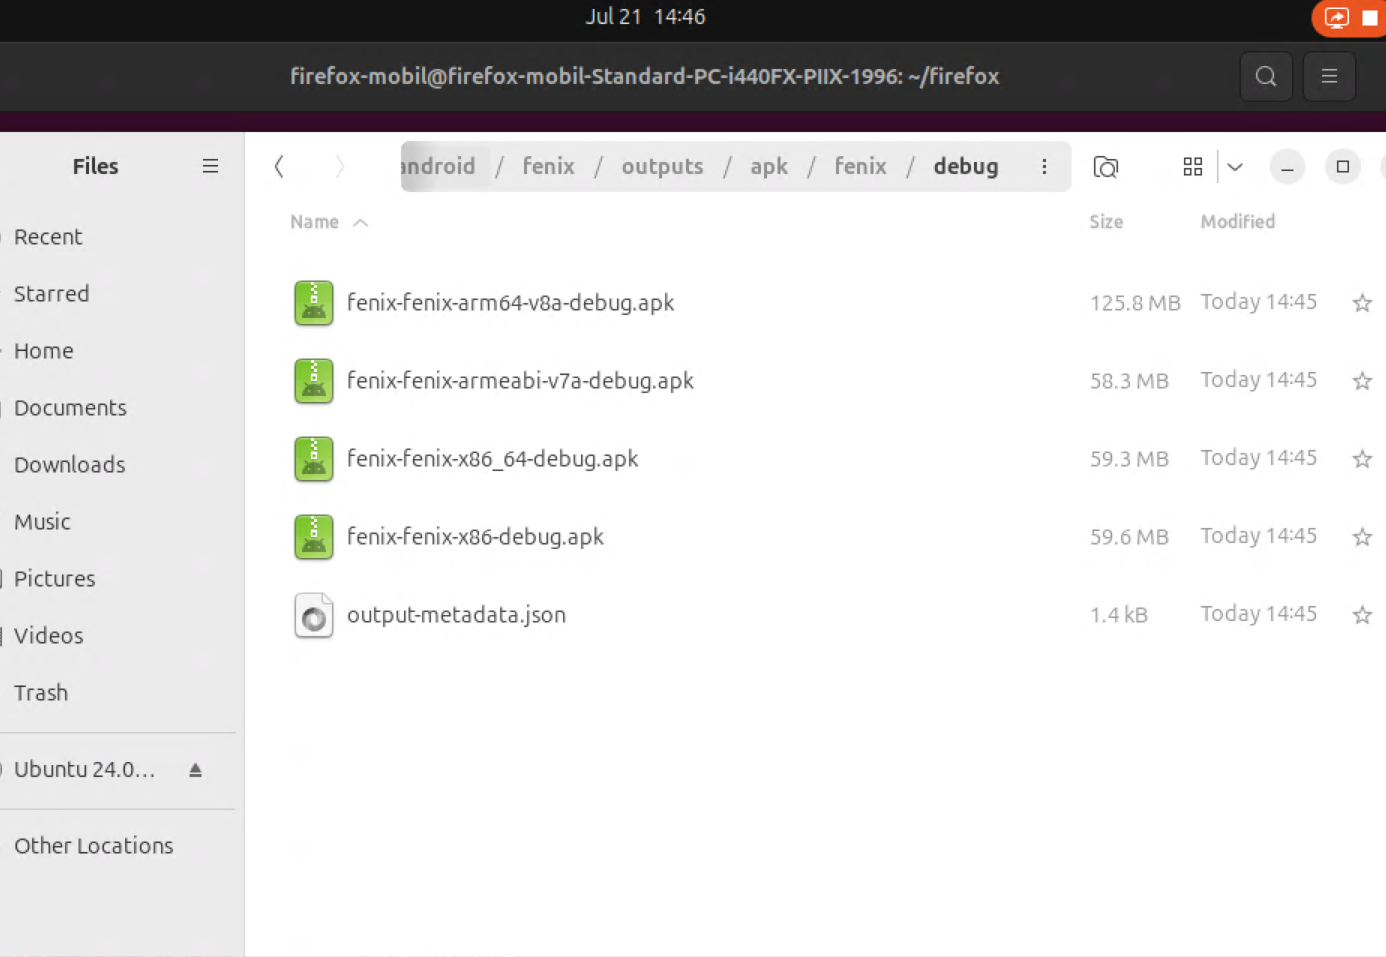The image size is (1386, 957).
Task: Click the debug path segment
Action: coord(965,166)
